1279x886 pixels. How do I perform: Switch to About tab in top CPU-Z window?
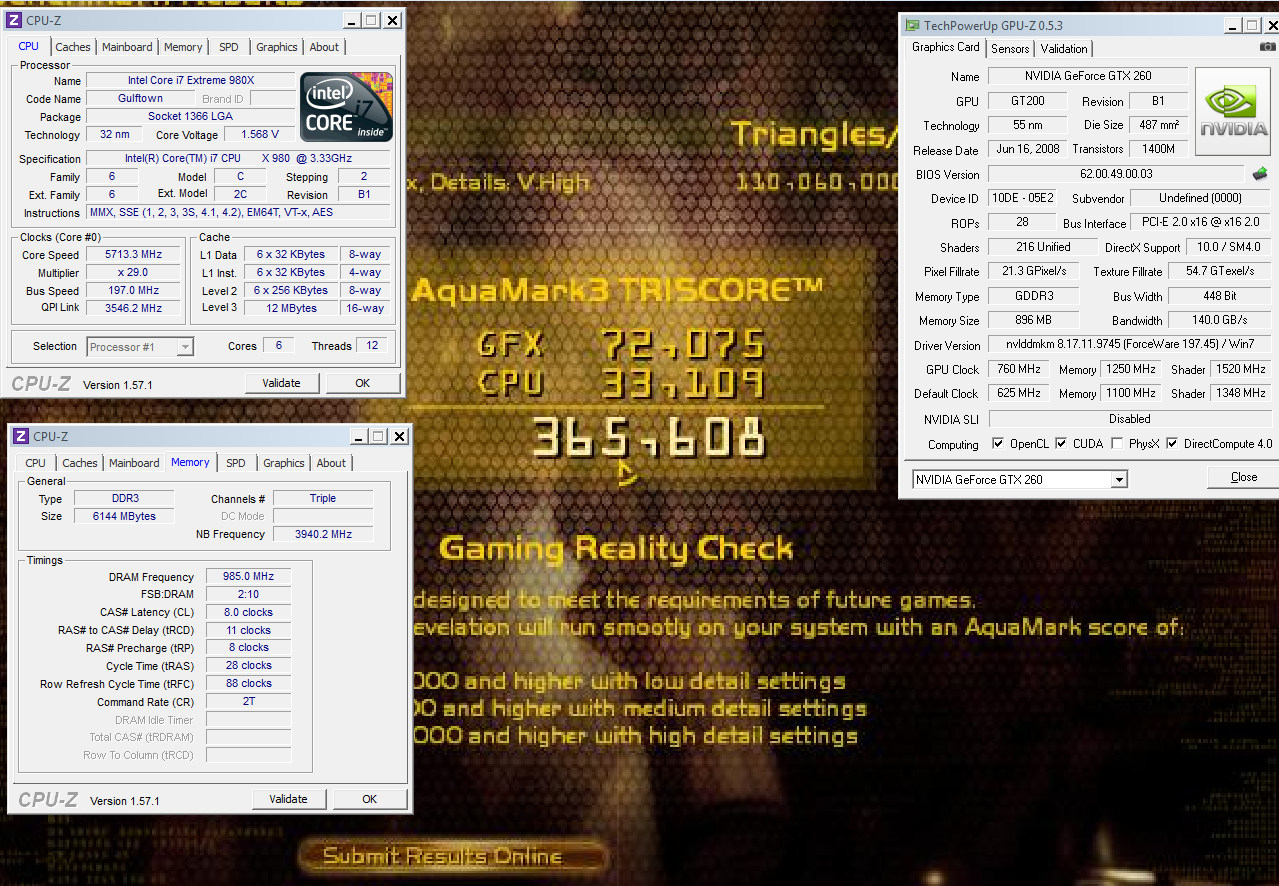324,47
